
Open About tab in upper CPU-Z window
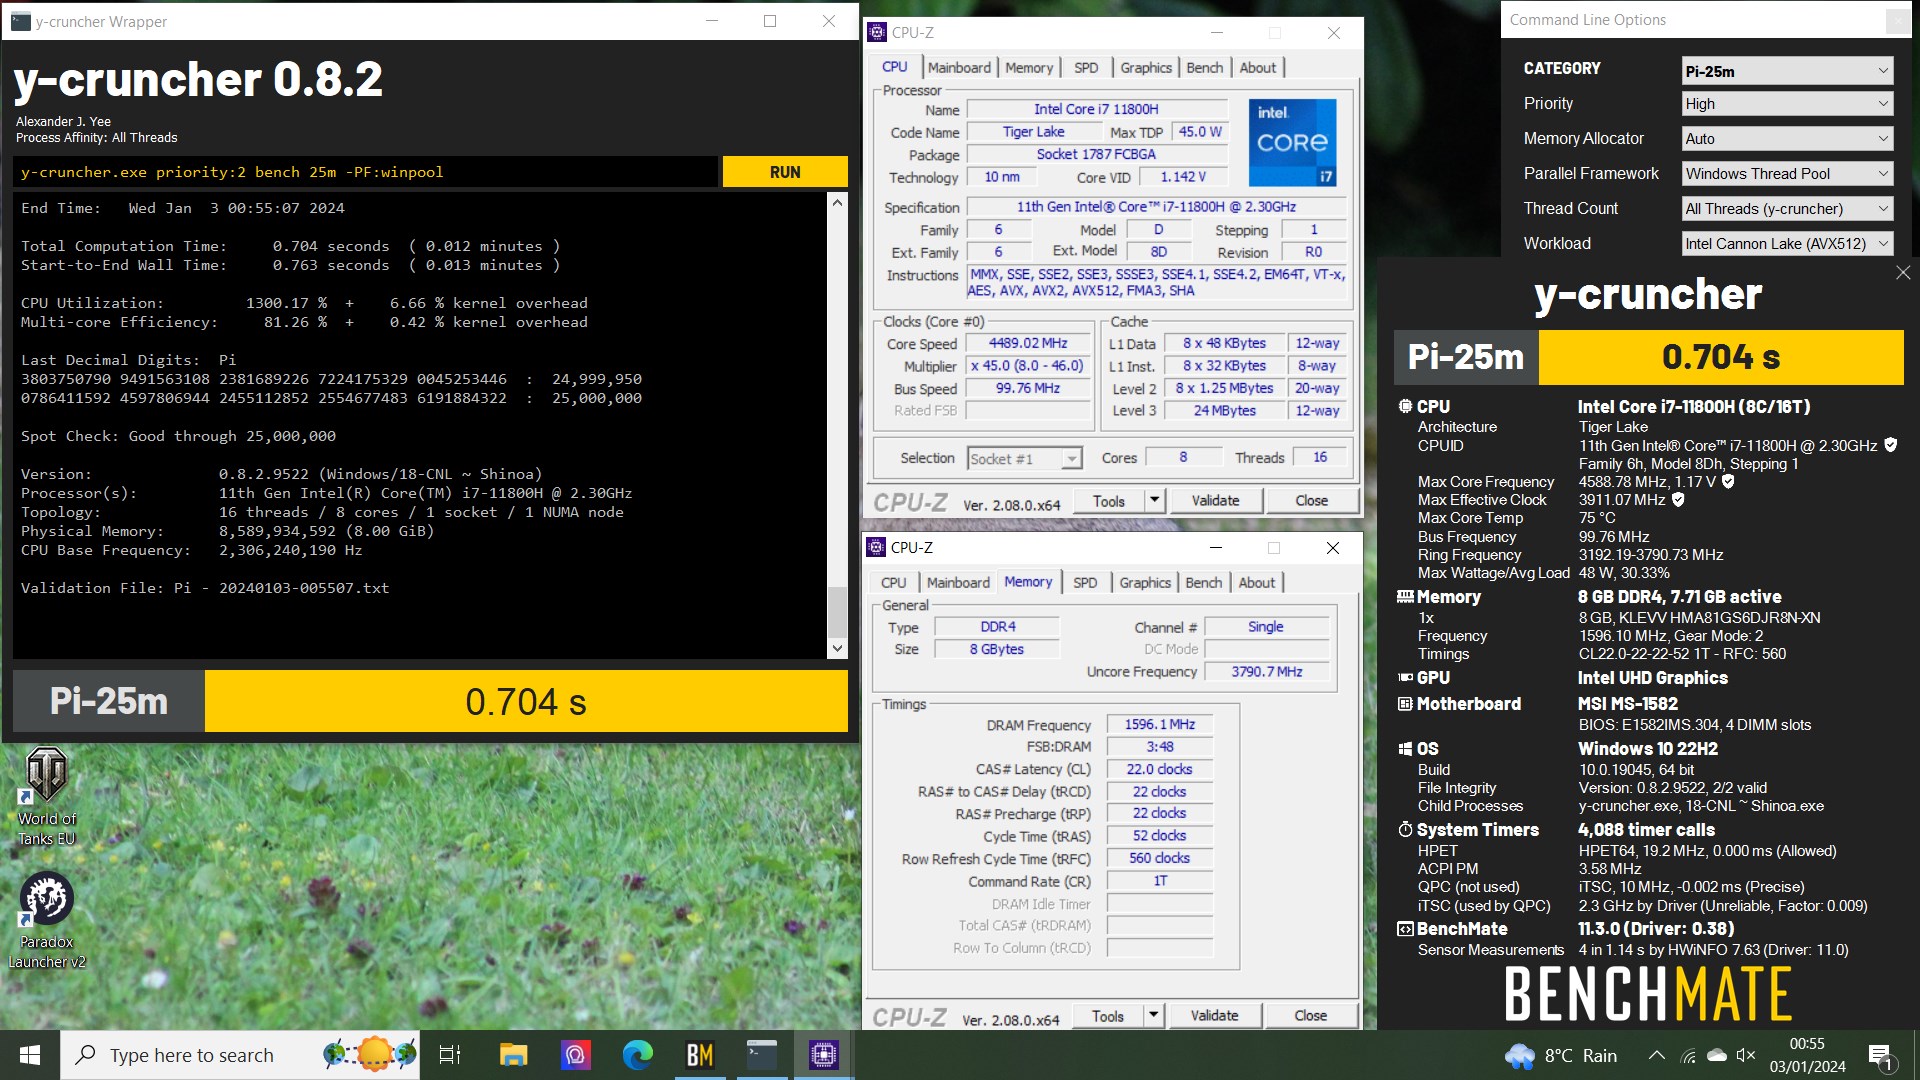pos(1258,67)
